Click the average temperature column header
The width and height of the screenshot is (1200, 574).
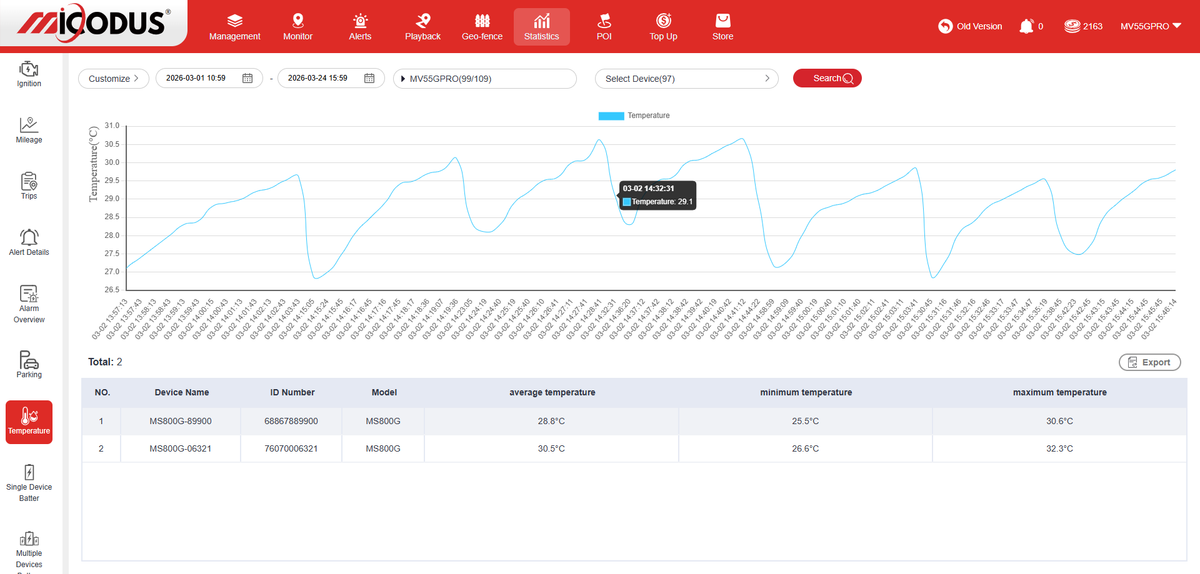point(551,392)
